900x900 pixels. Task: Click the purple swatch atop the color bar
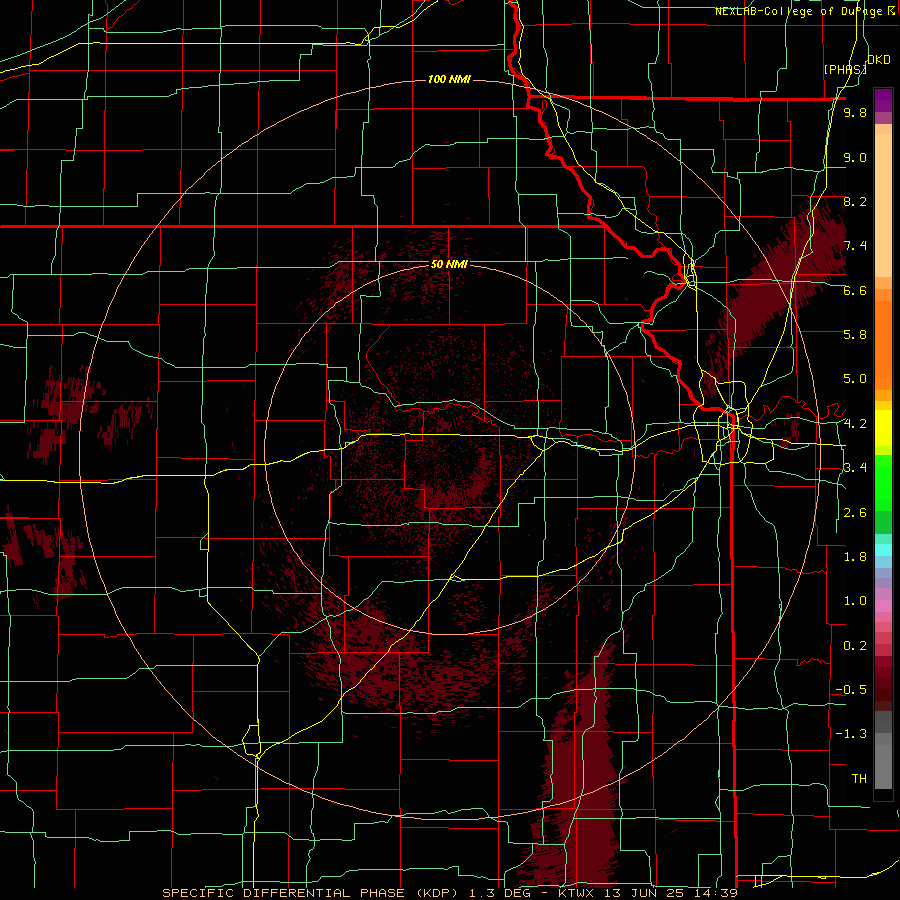883,100
